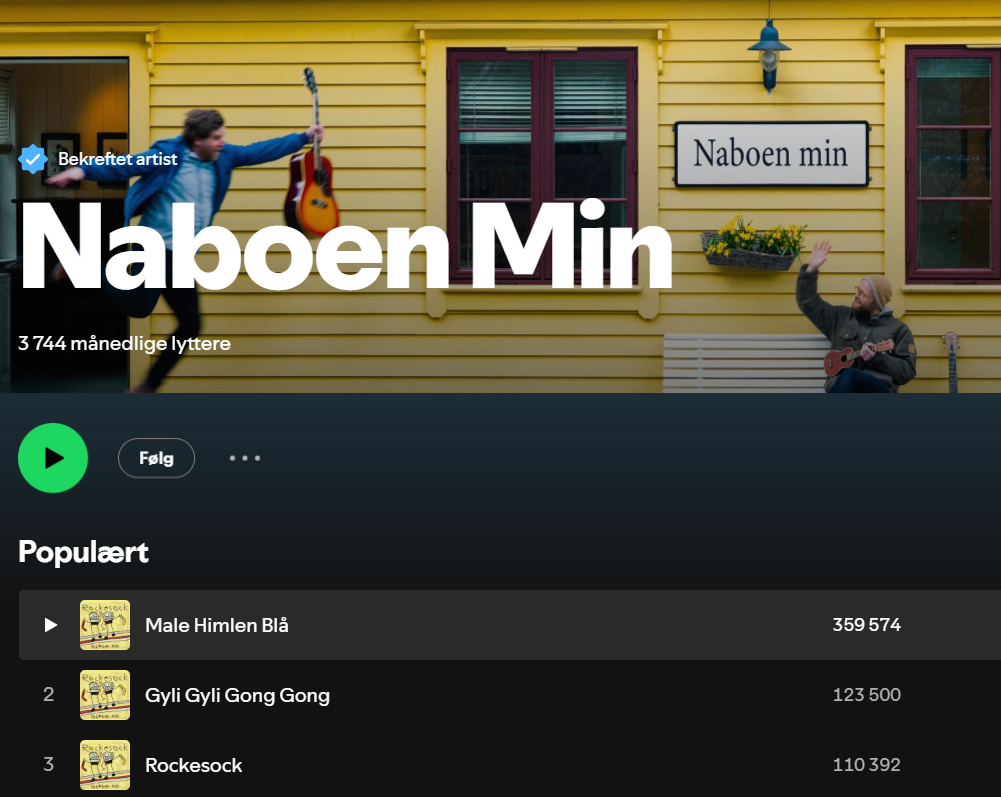Play Naboen Min with the green button
Viewport: 1001px width, 797px height.
point(53,458)
